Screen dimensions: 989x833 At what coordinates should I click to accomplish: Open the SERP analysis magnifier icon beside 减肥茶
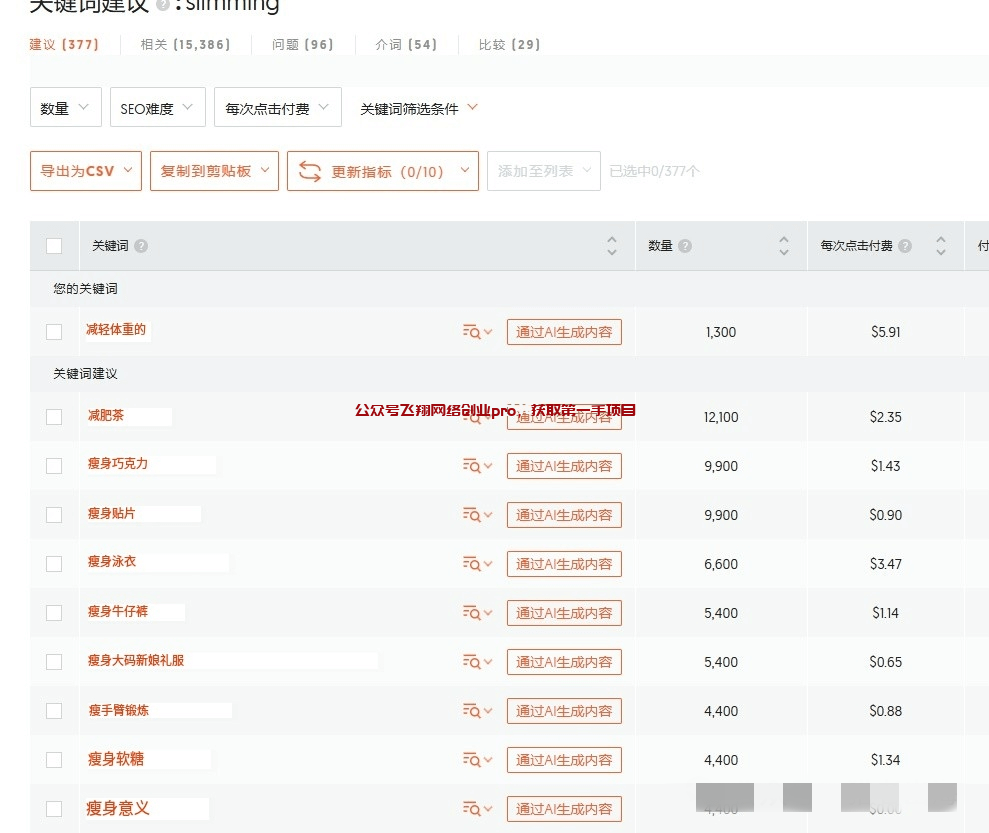point(475,417)
